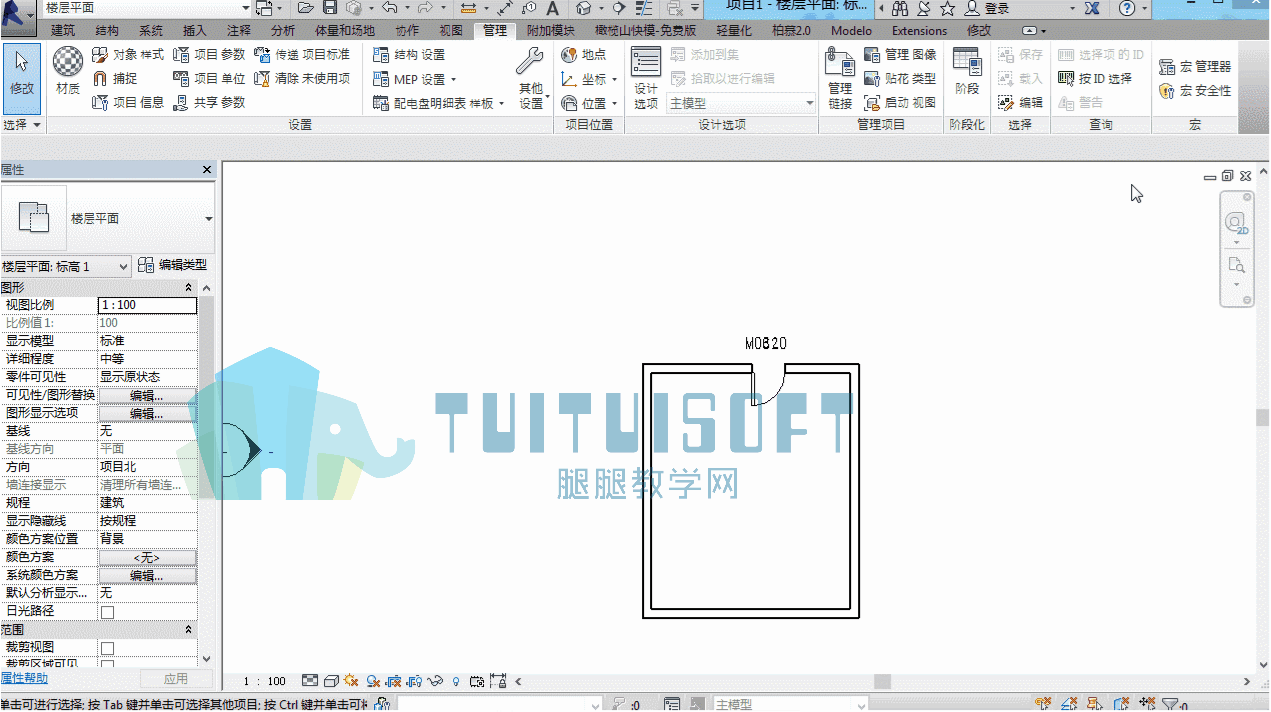This screenshot has height=712, width=1271.
Task: Click 清除未使用项 purge unused
Action: pos(302,78)
